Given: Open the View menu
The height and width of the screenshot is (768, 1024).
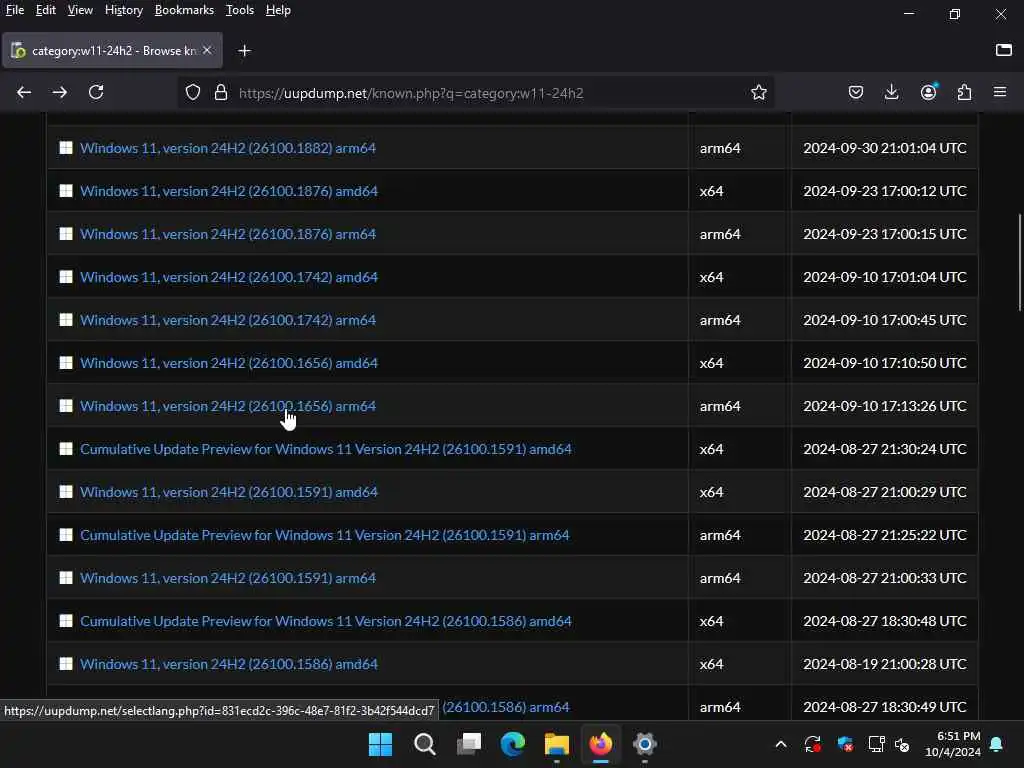Looking at the screenshot, I should [x=80, y=10].
